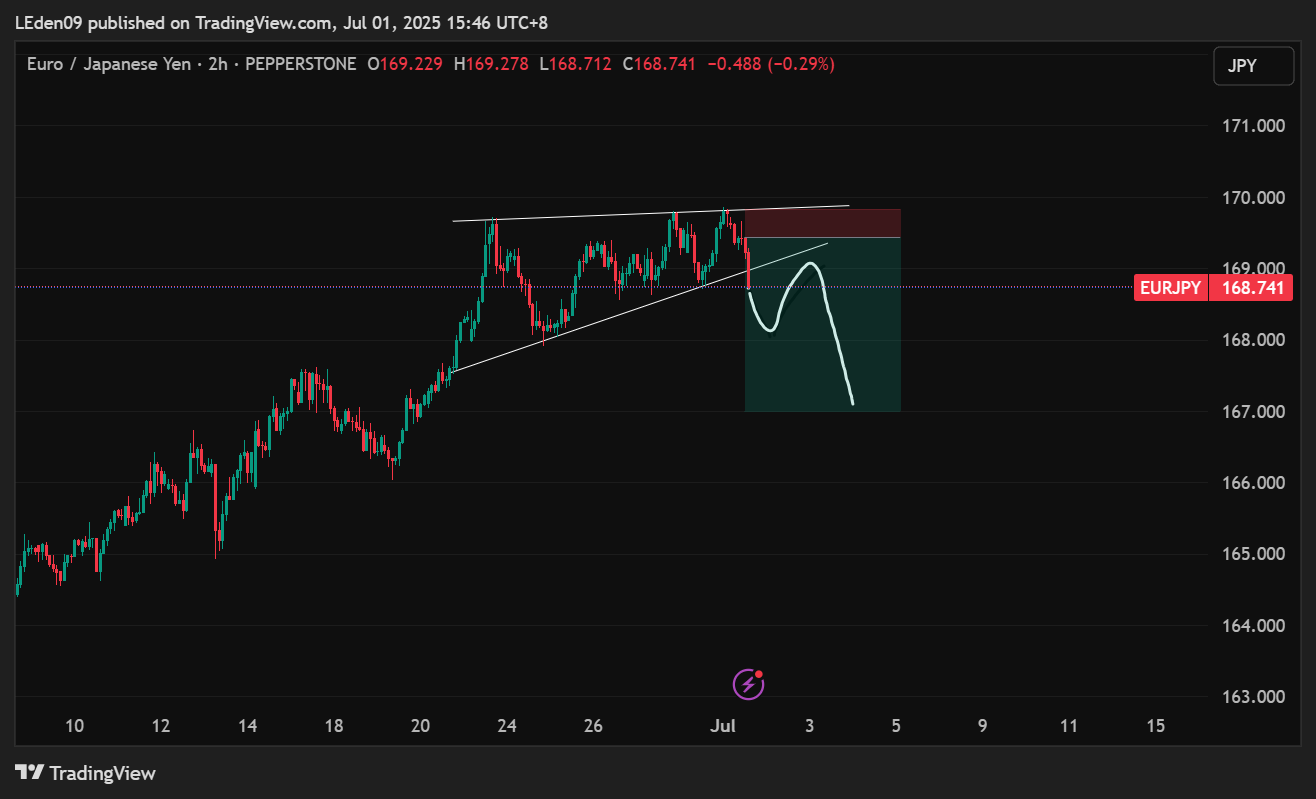This screenshot has height=799, width=1316.
Task: Click the 166.000 price axis label
Action: 1252,483
